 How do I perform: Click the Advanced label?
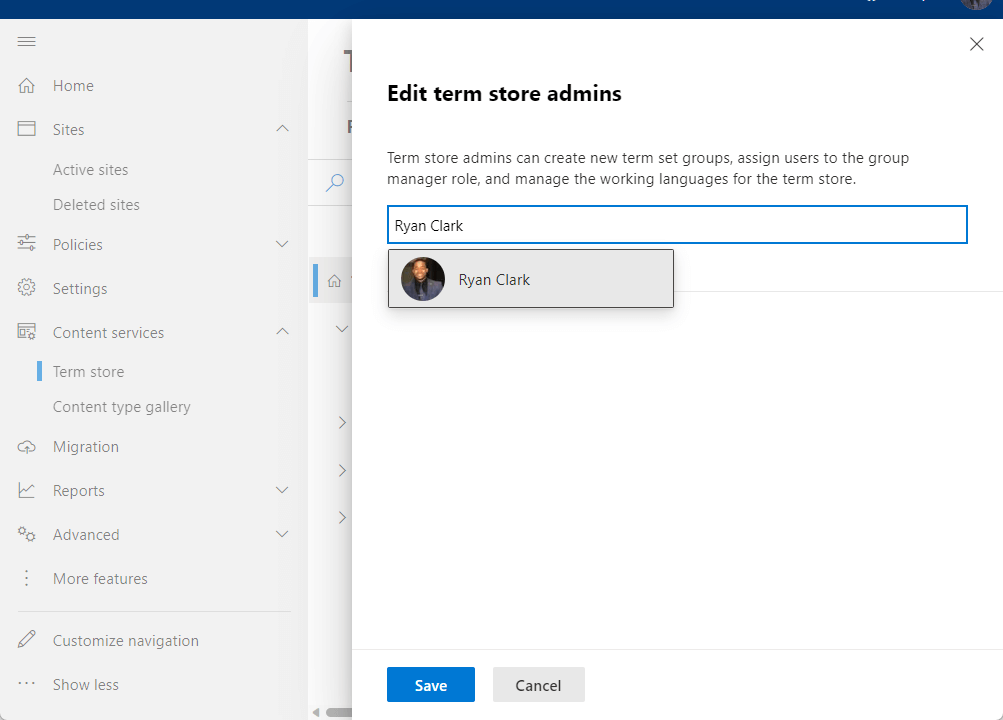coord(86,535)
